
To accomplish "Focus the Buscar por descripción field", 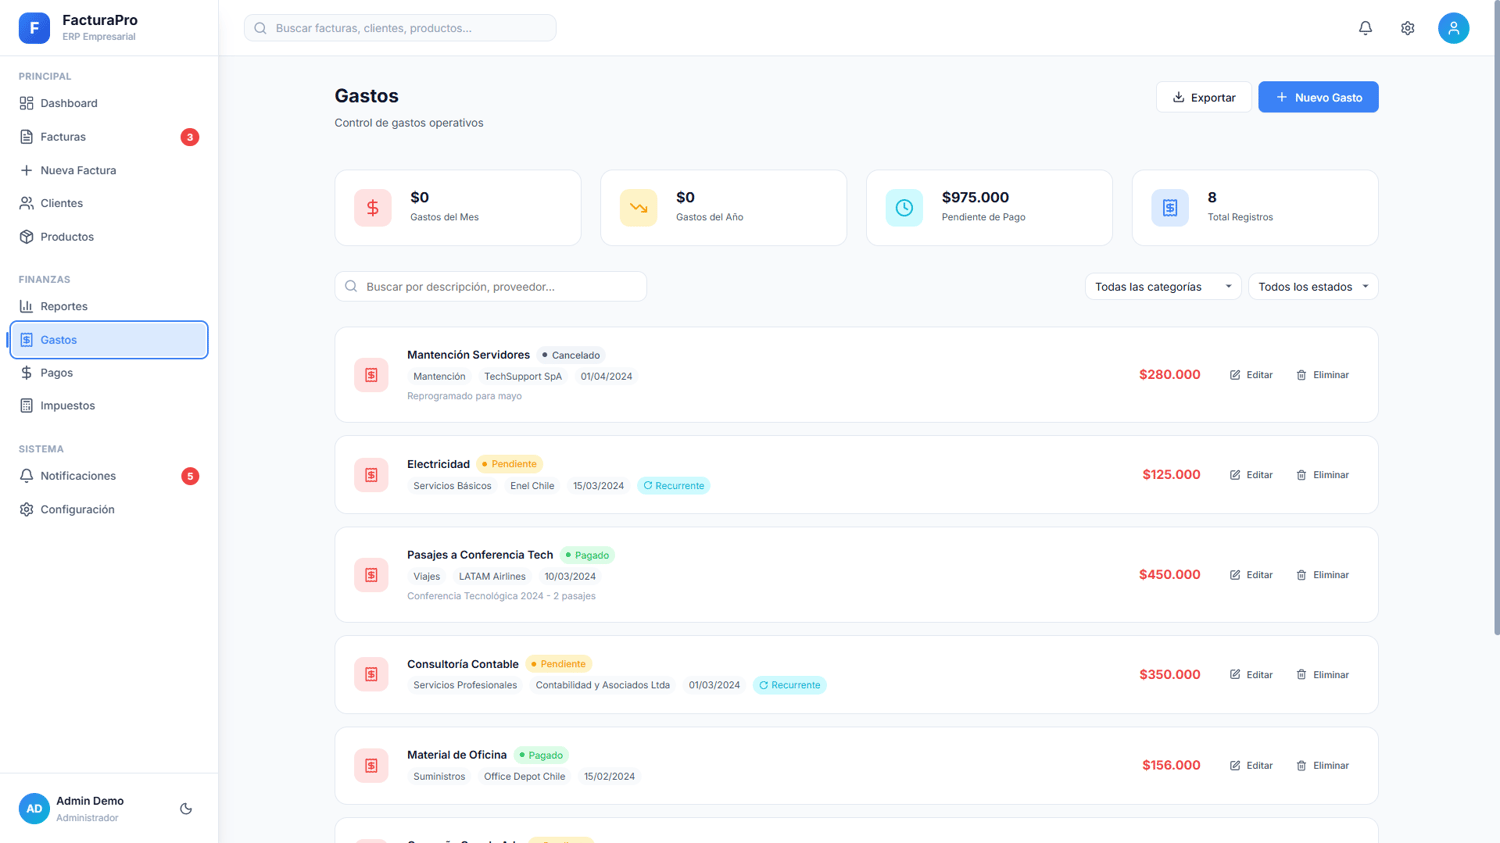I will click(x=490, y=287).
